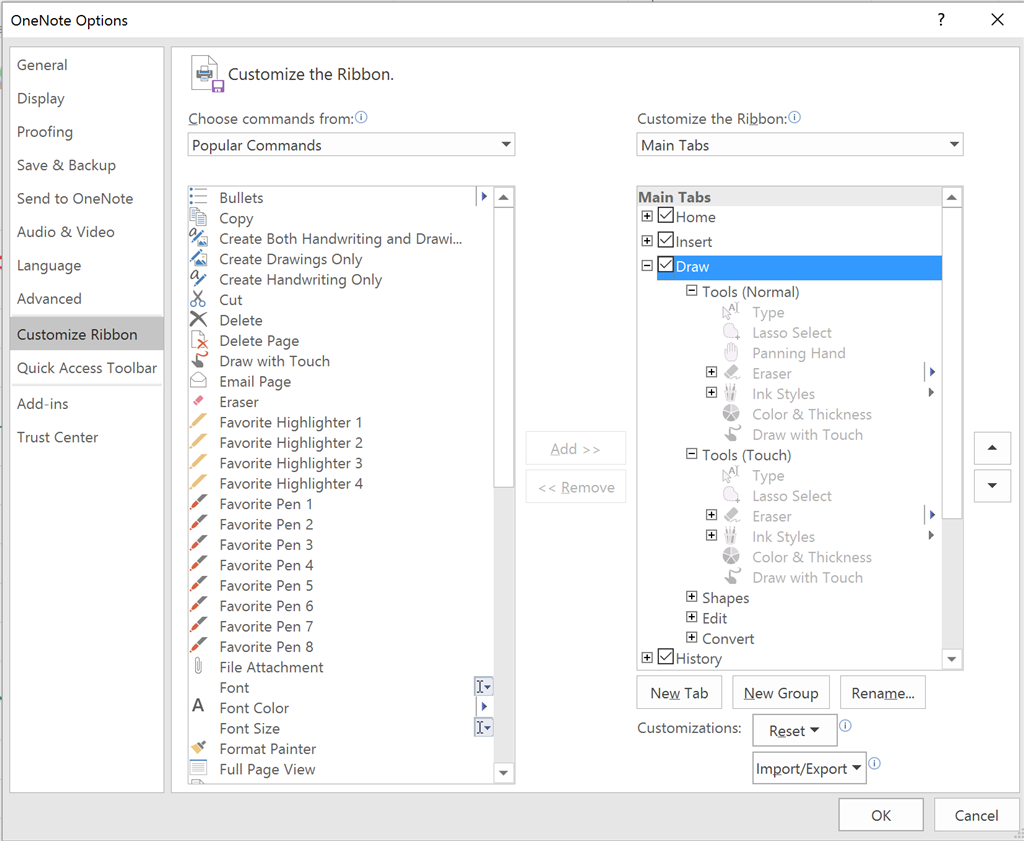Select the Favorite Pen 5 icon
This screenshot has width=1024, height=841.
pyautogui.click(x=199, y=584)
